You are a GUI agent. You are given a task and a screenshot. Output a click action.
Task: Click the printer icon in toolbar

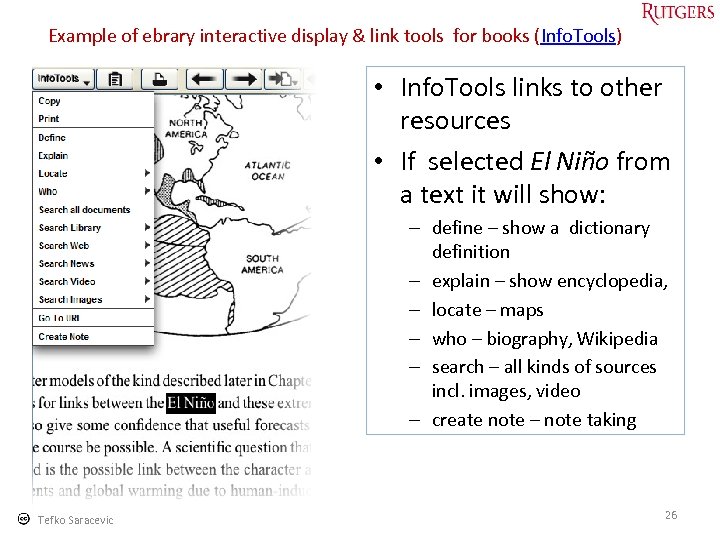pos(159,79)
